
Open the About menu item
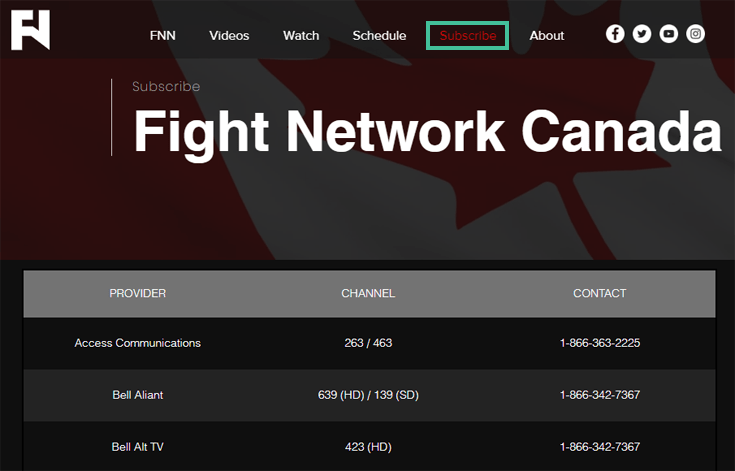(547, 36)
